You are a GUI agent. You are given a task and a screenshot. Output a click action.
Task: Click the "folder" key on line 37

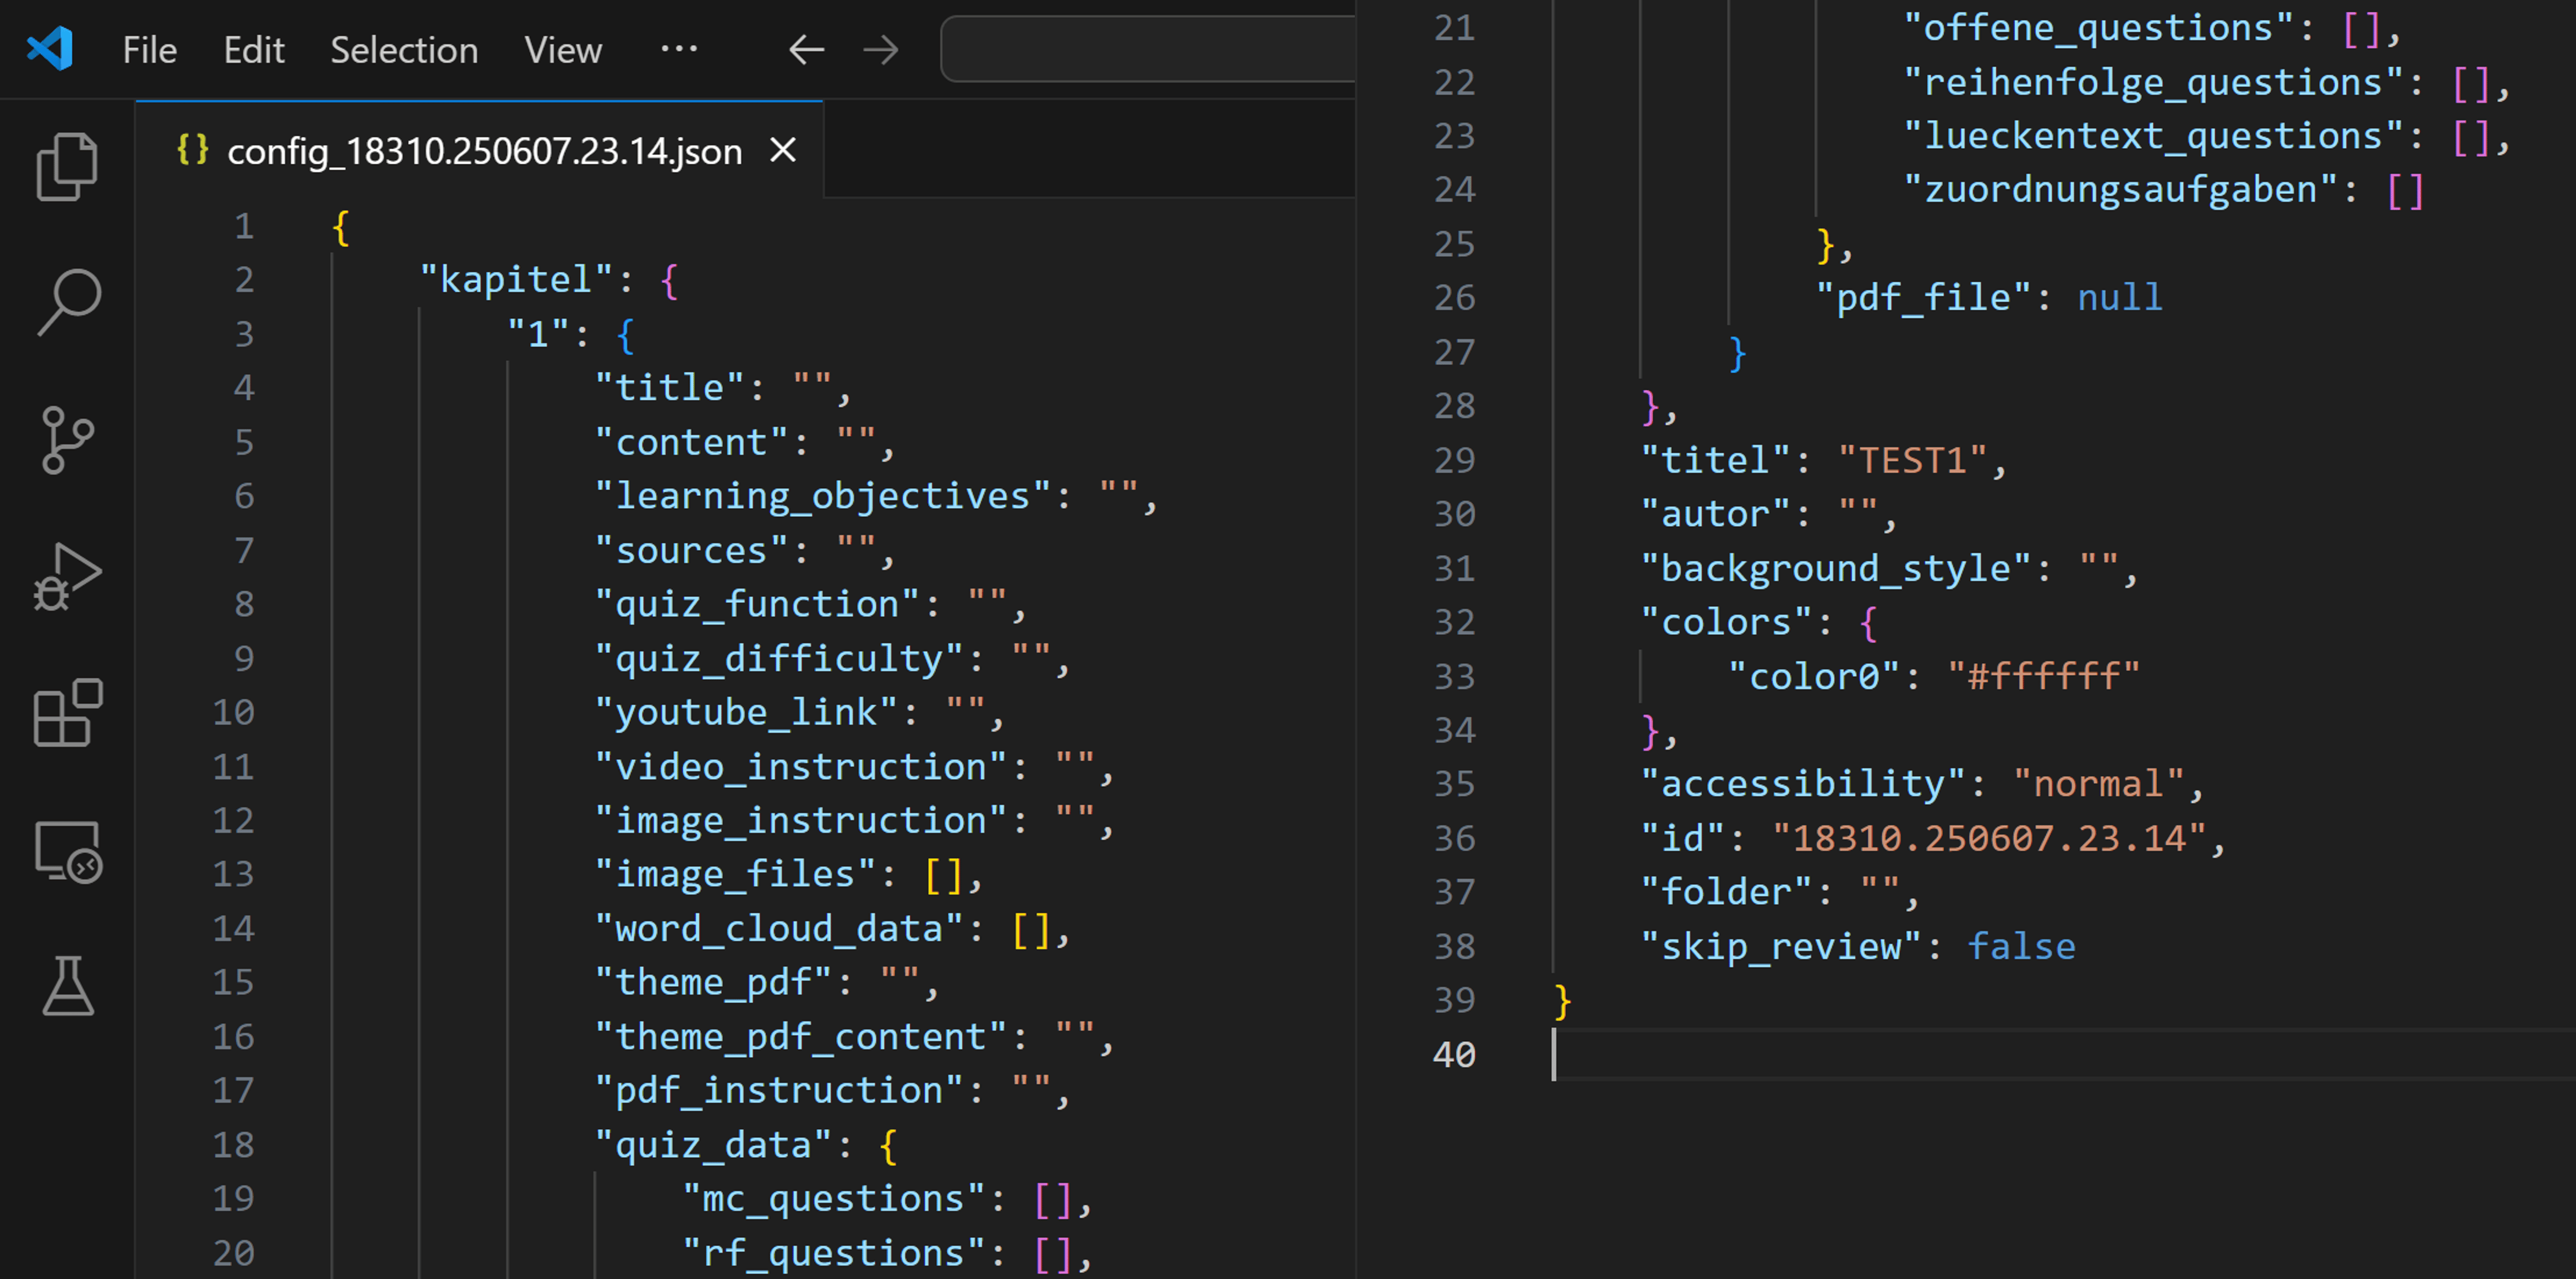pyautogui.click(x=1726, y=892)
